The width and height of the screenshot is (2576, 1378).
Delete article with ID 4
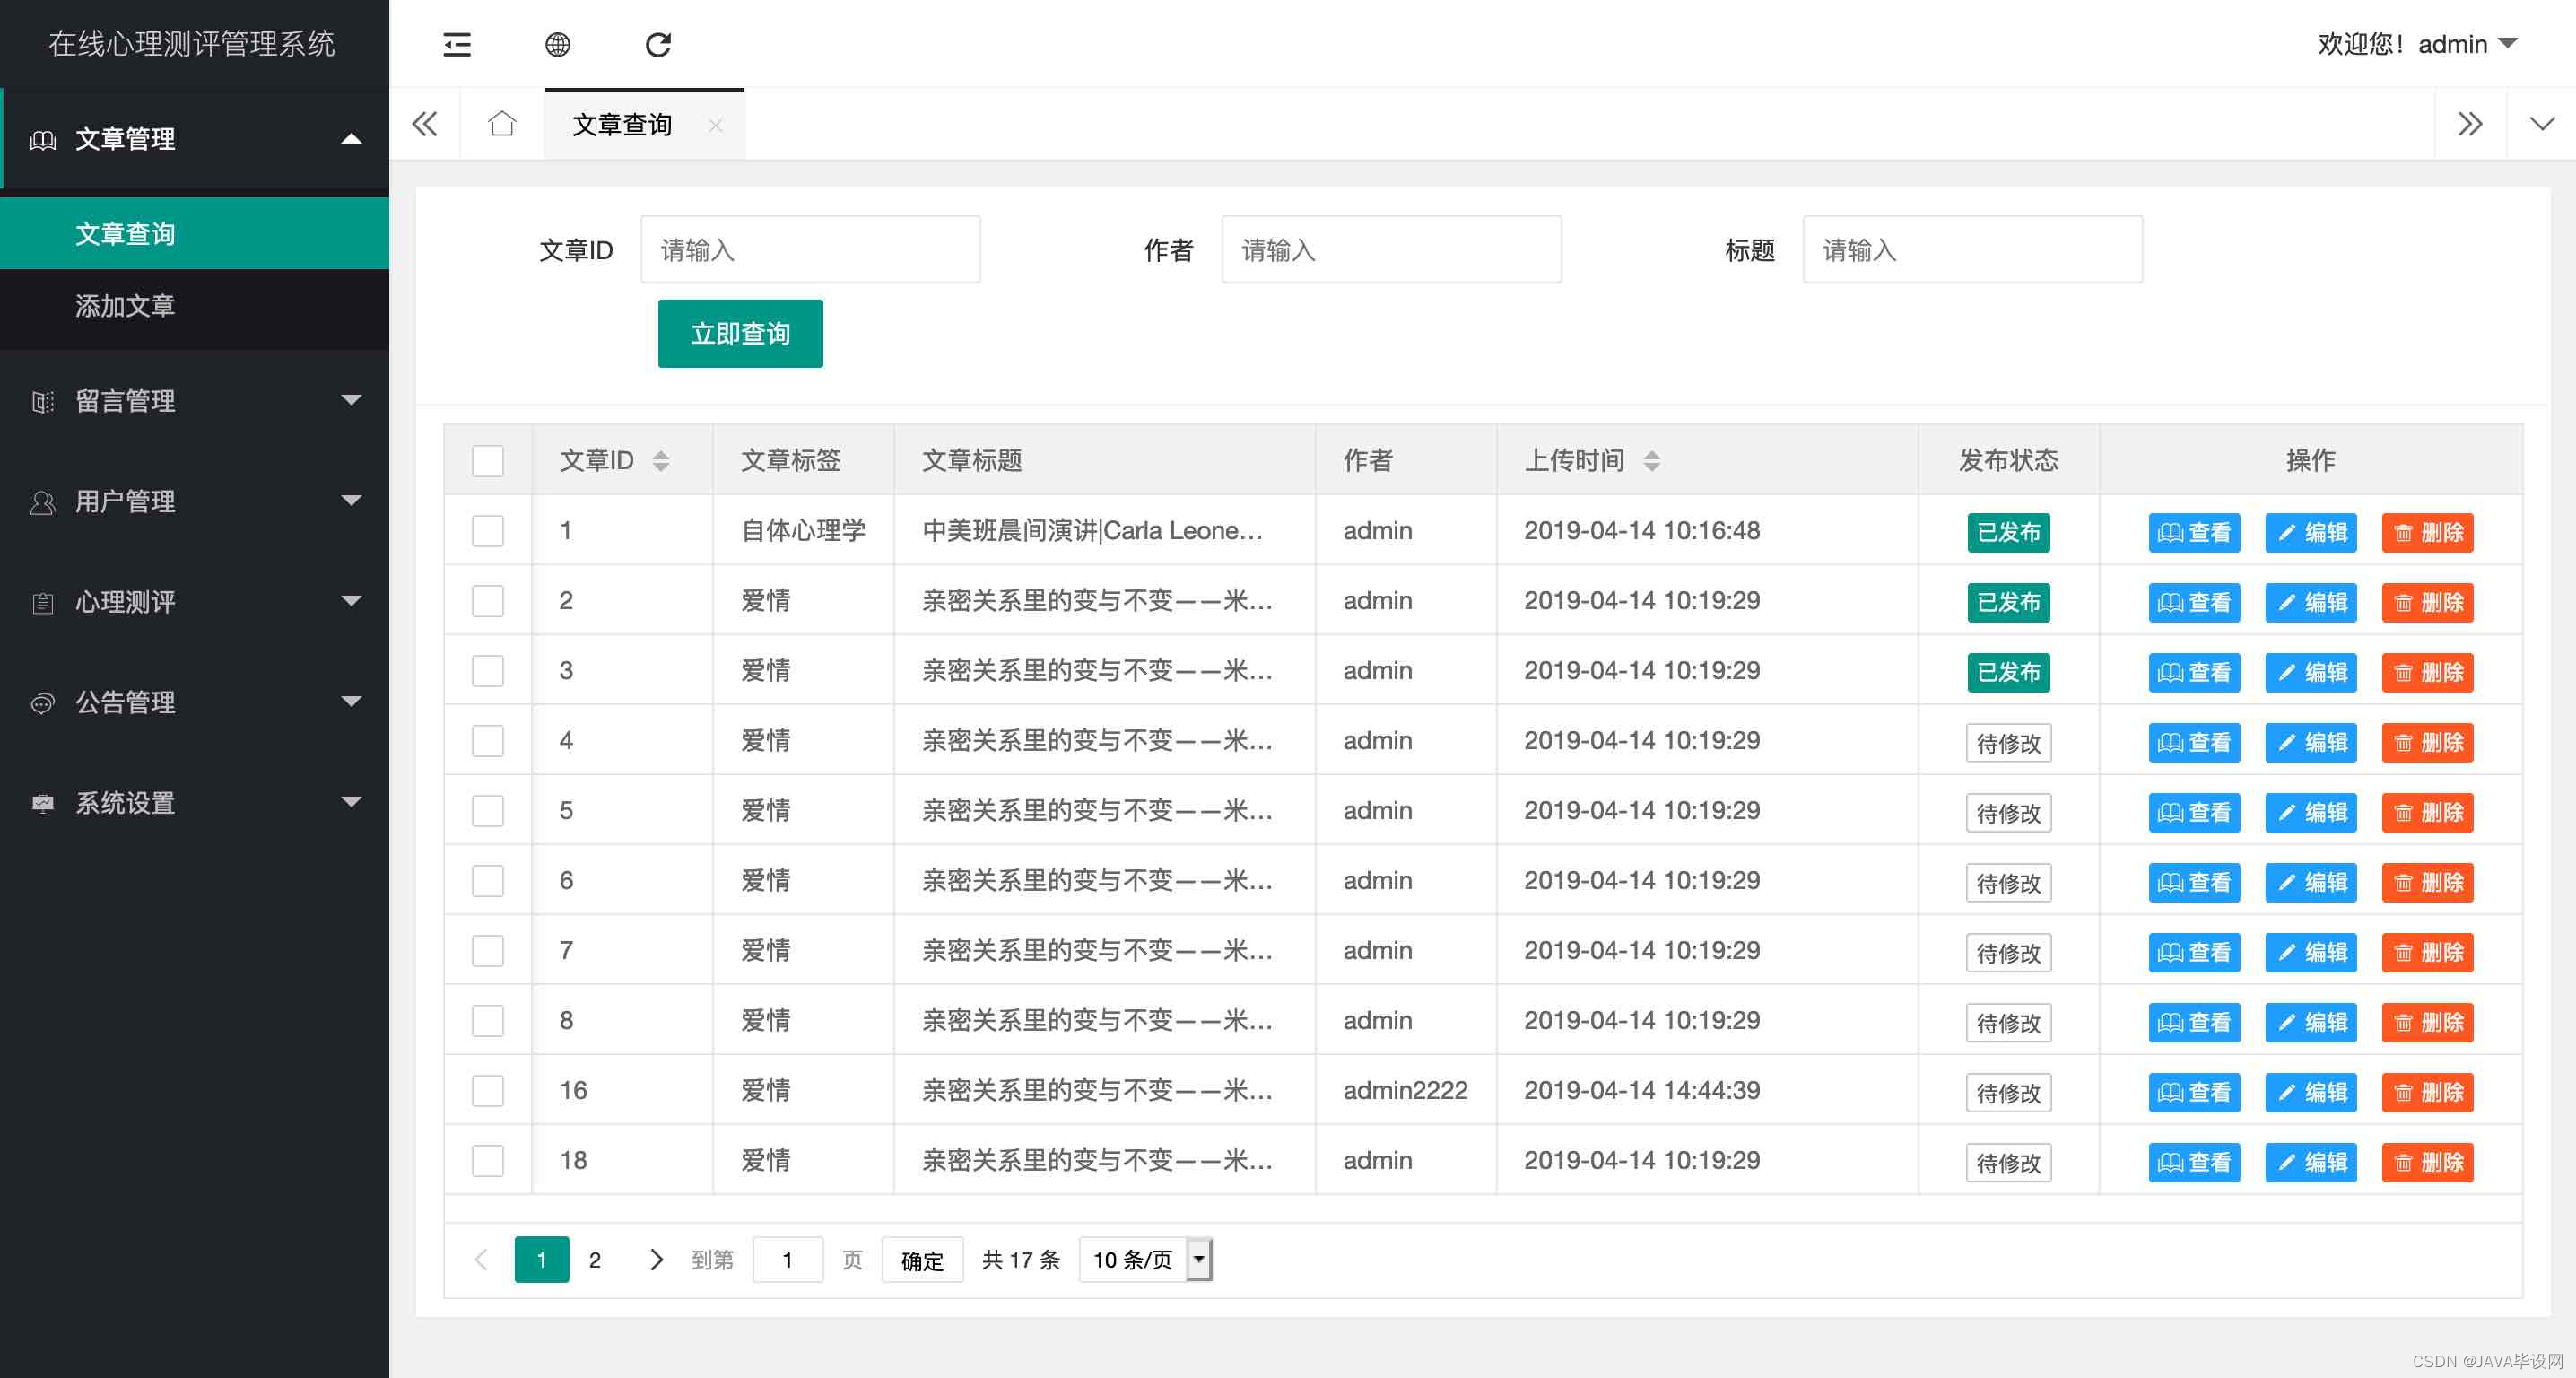[2427, 742]
